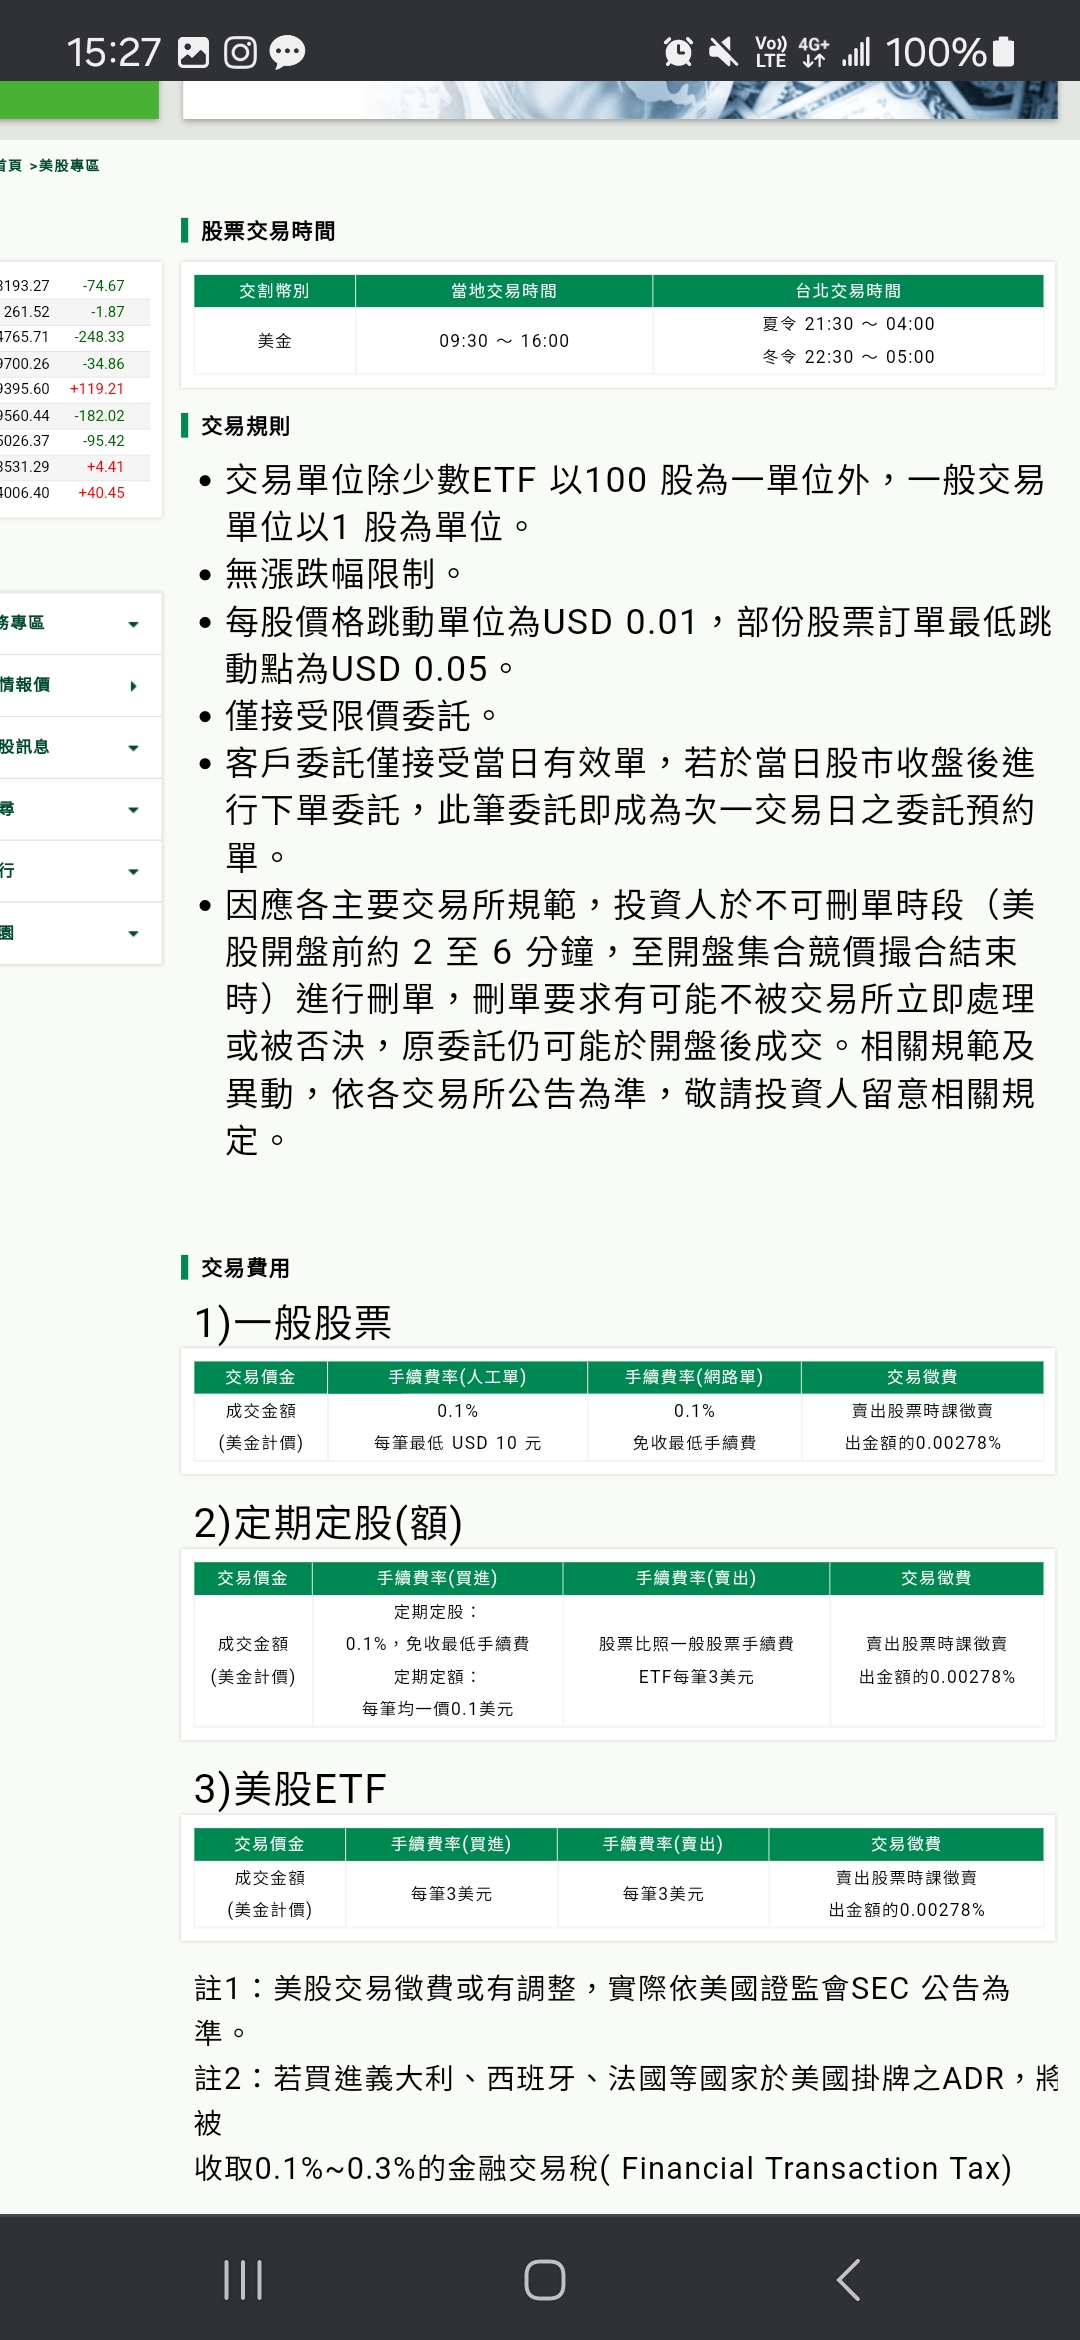Click the 交易費用 section heading
Viewport: 1080px width, 2340px height.
coord(245,1268)
